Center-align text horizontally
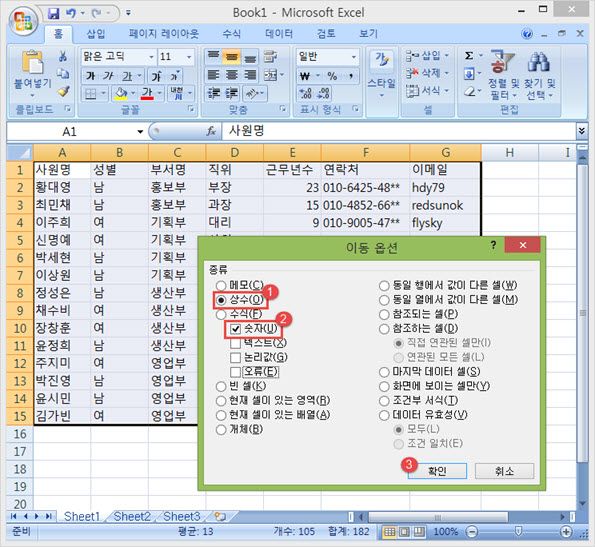This screenshot has height=547, width=595. tap(231, 75)
